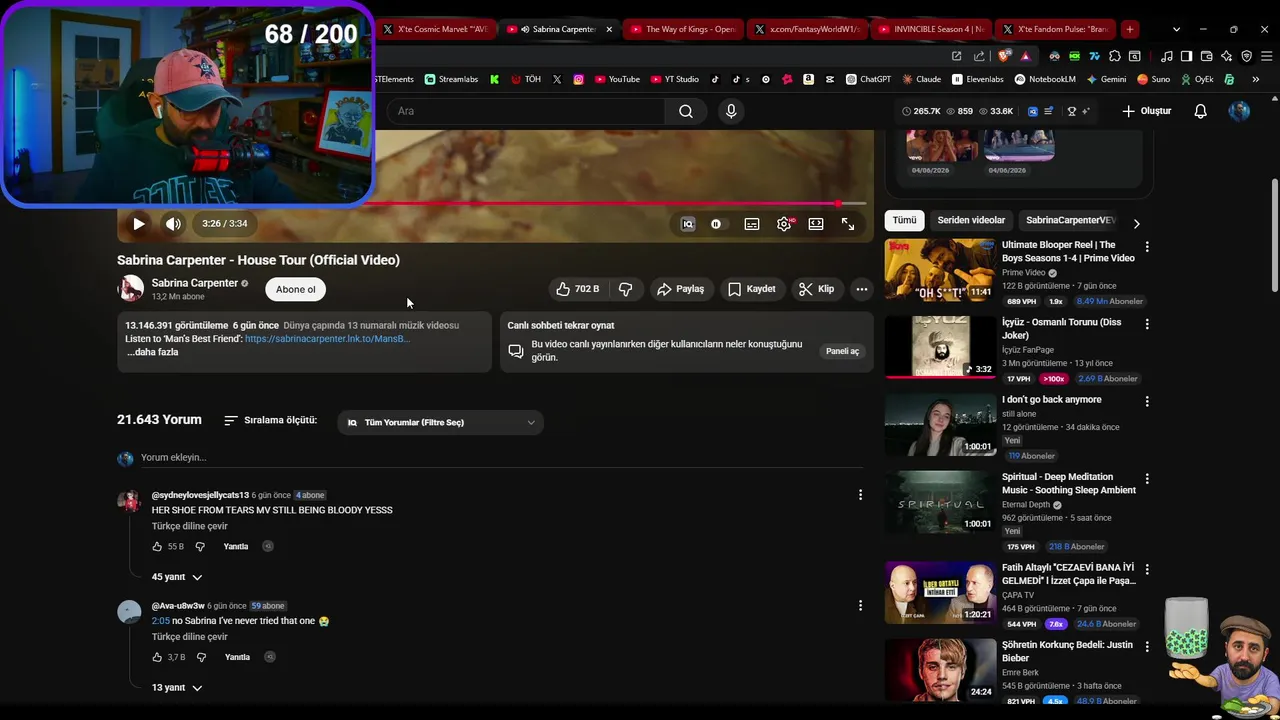Viewport: 1280px width, 720px height.
Task: Dislike sydneylovesjellycats13's comment
Action: click(x=200, y=547)
